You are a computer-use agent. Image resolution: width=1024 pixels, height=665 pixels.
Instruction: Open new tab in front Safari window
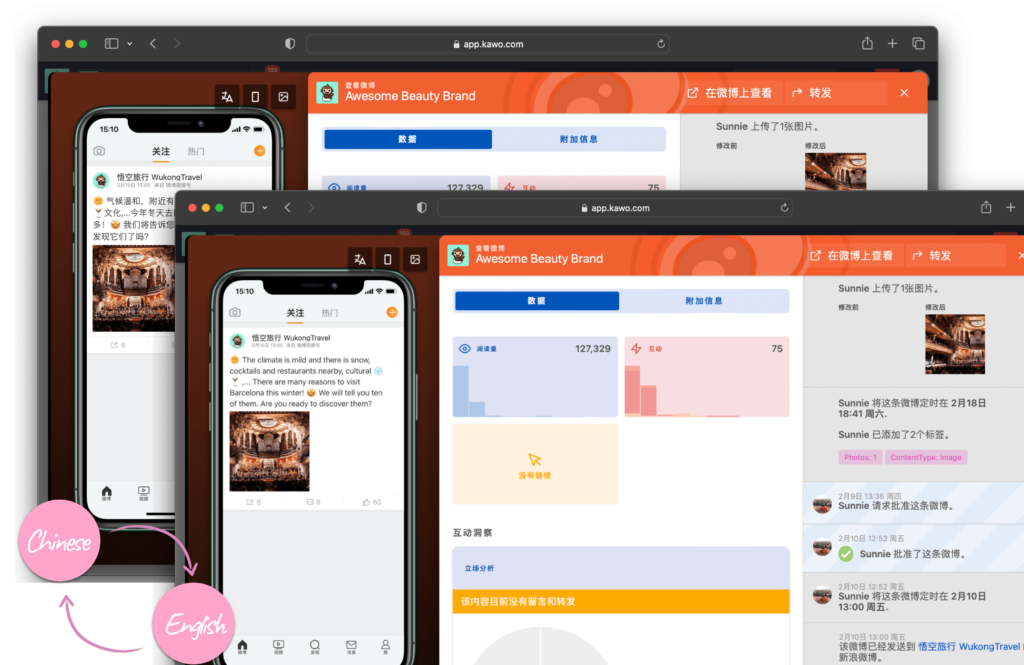[1010, 208]
